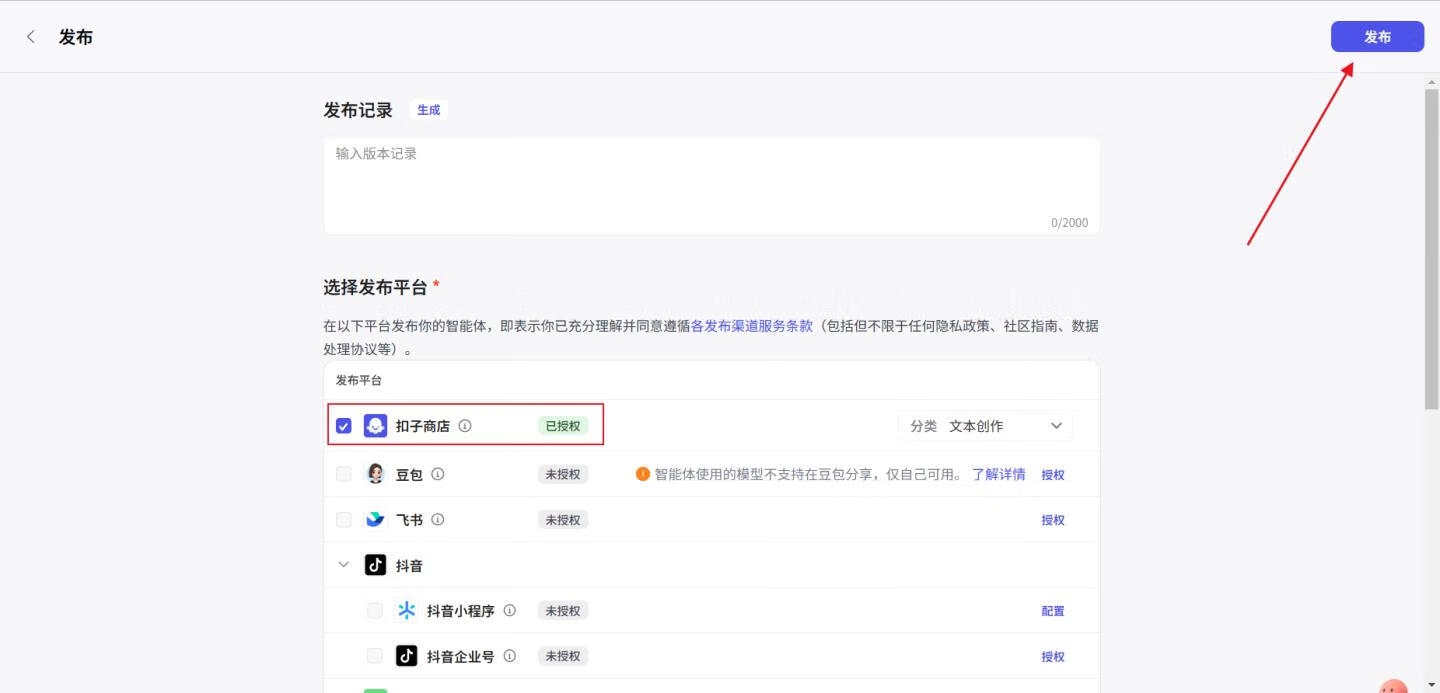Viewport: 1440px width, 693px height.
Task: Click the 豆包 avatar icon
Action: 374,473
